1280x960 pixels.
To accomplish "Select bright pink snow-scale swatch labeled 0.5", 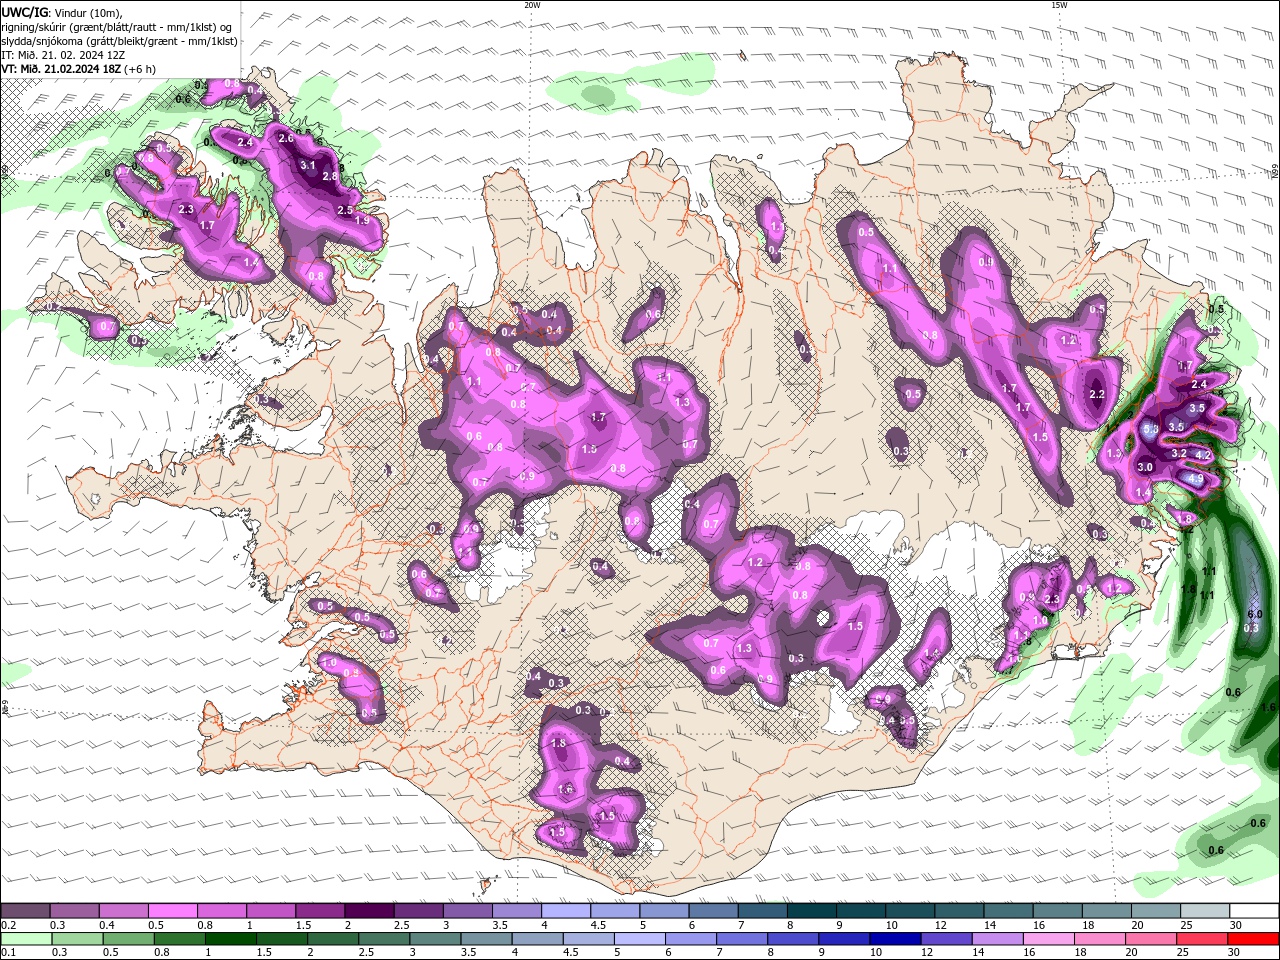I will click(x=172, y=912).
